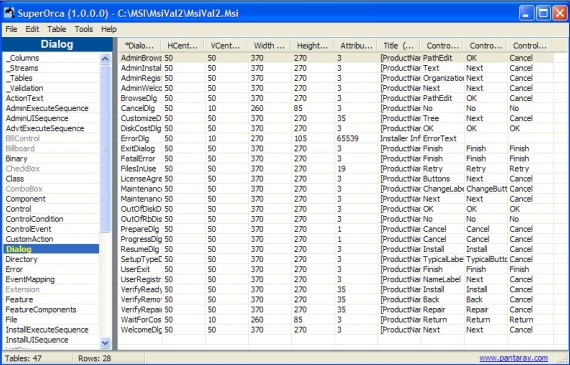Click the Attributes column header

click(x=356, y=46)
